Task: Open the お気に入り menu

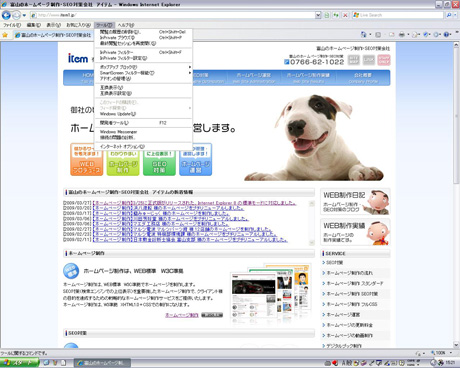Action: (x=79, y=25)
